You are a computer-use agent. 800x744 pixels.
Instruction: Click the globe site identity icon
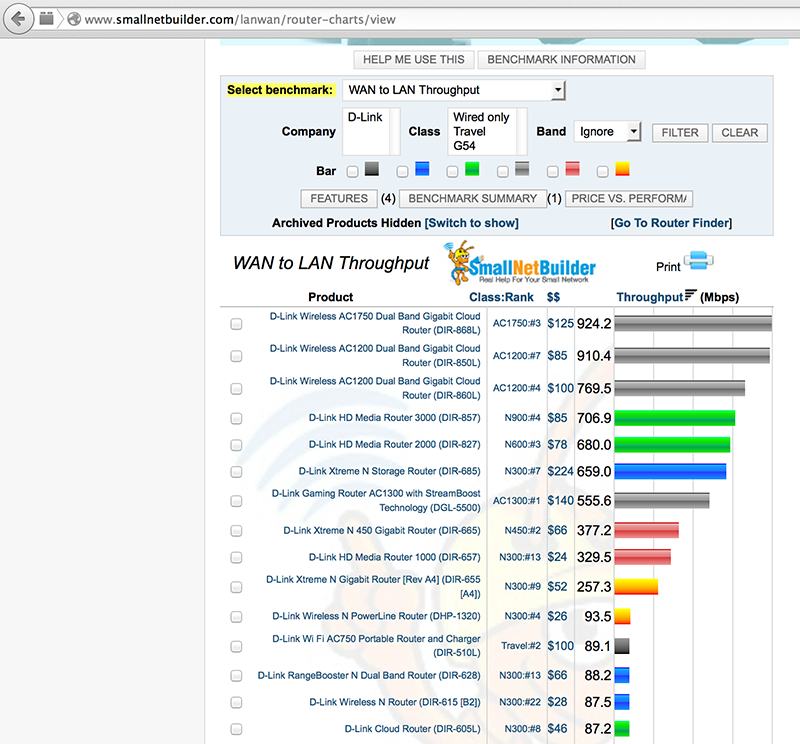click(x=73, y=19)
